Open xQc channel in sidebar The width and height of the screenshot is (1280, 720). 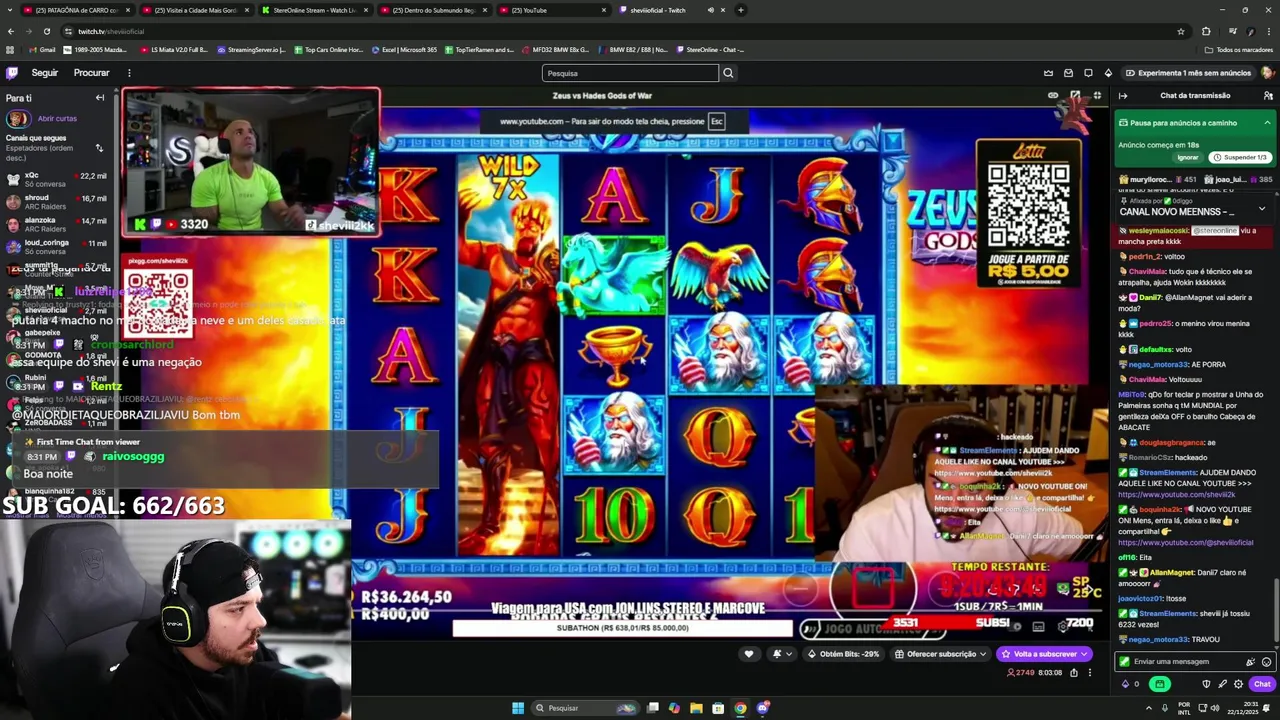(55, 179)
